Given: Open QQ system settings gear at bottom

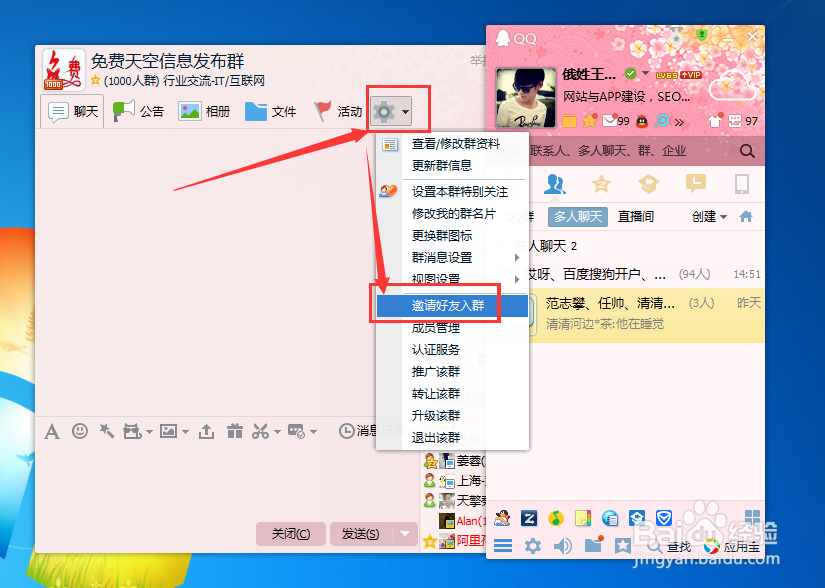Looking at the screenshot, I should [532, 546].
